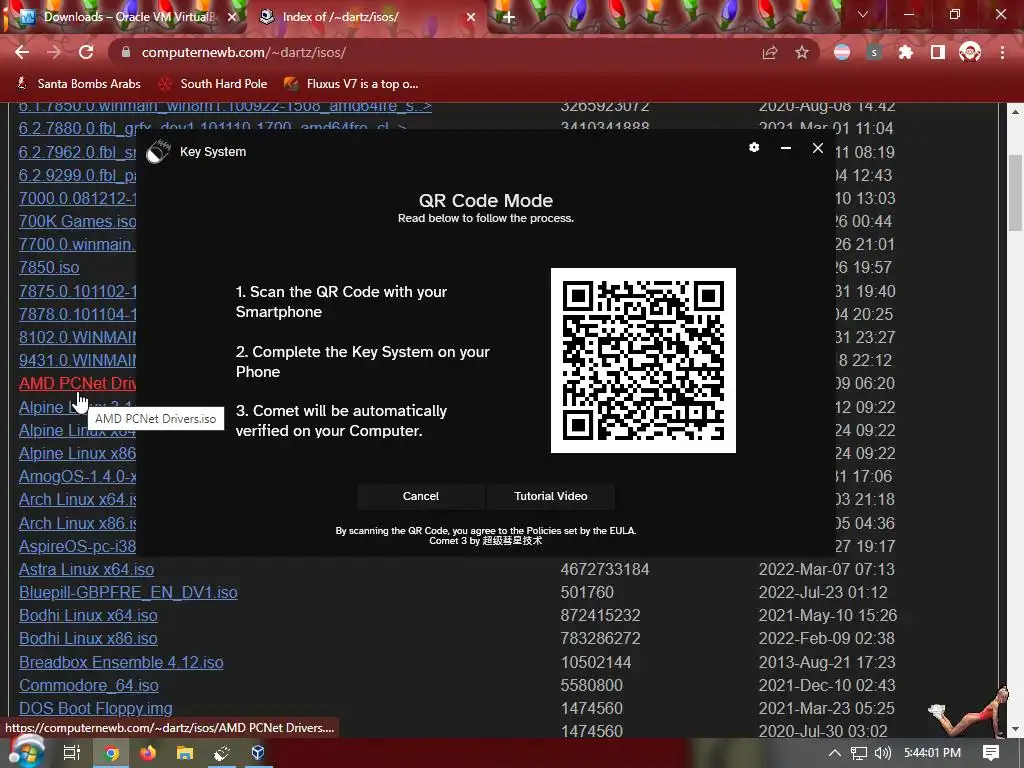Image resolution: width=1024 pixels, height=768 pixels.
Task: Reload the current page
Action: [86, 53]
